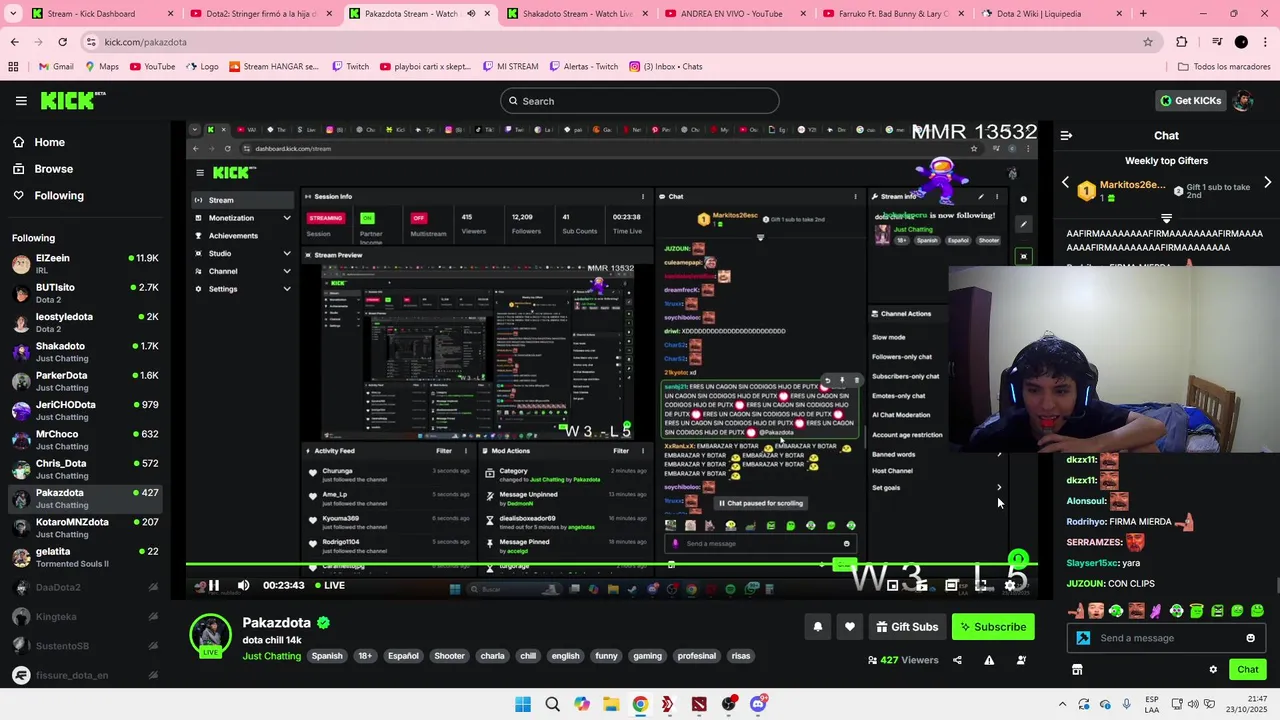The width and height of the screenshot is (1280, 720).
Task: Show previous weekly top gifter
Action: [1065, 183]
